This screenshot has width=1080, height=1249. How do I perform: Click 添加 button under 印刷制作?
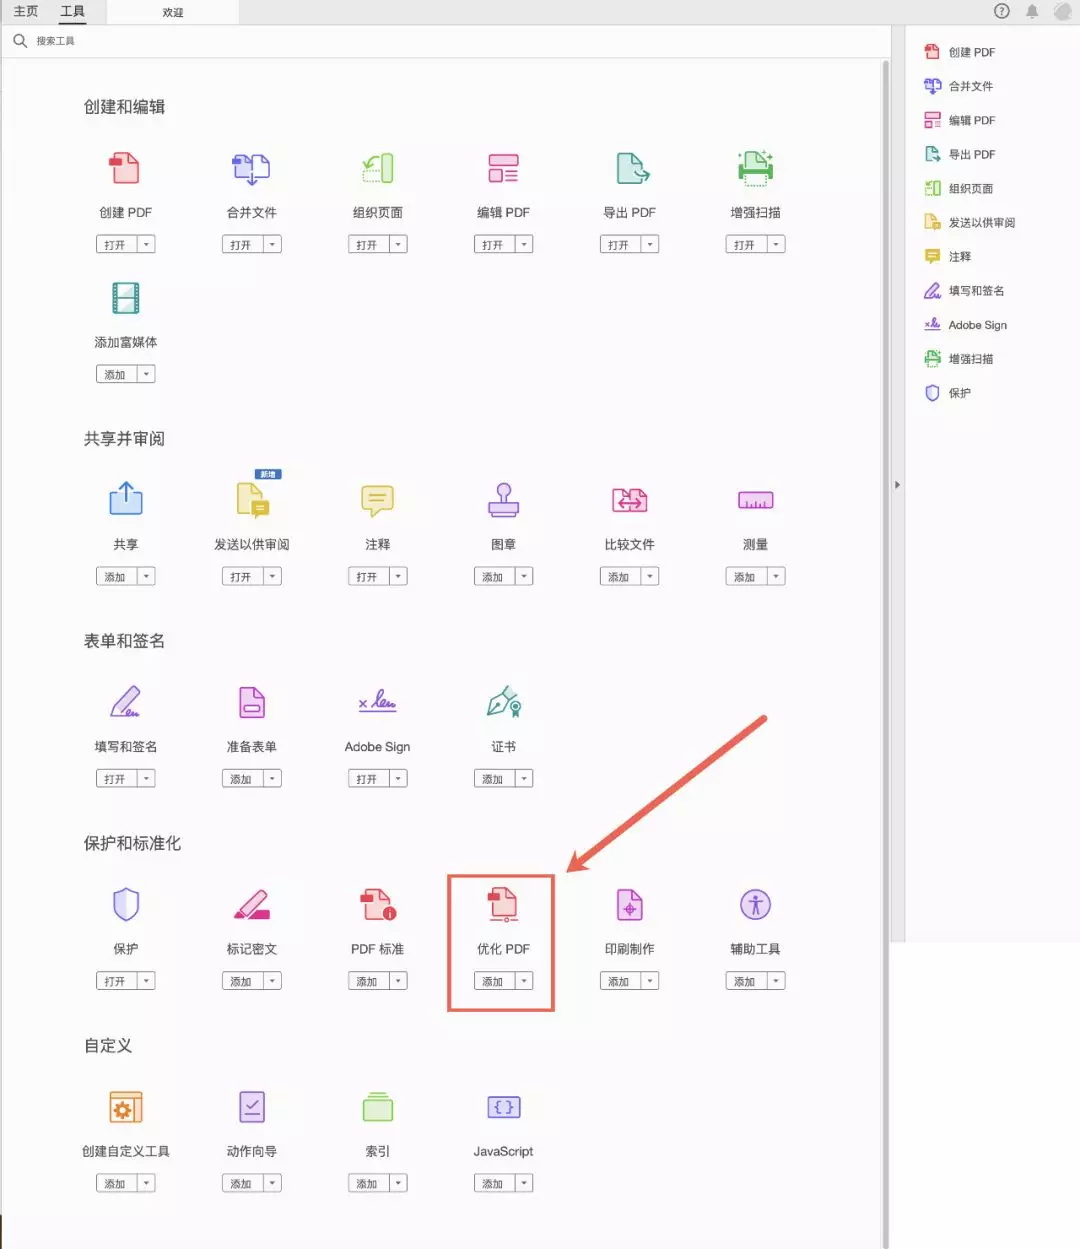tap(619, 982)
